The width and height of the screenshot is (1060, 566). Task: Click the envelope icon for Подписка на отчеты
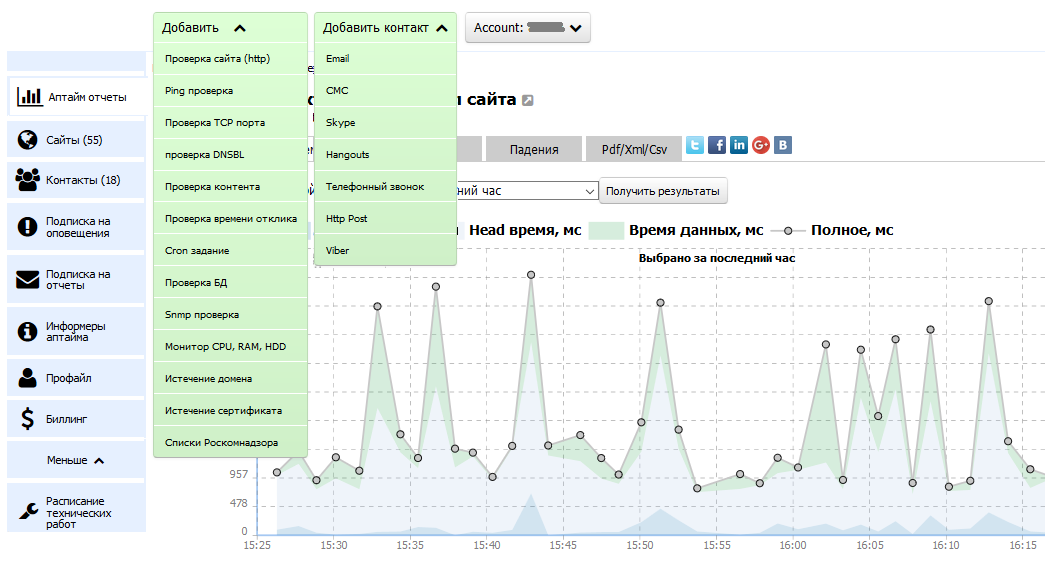[x=28, y=279]
